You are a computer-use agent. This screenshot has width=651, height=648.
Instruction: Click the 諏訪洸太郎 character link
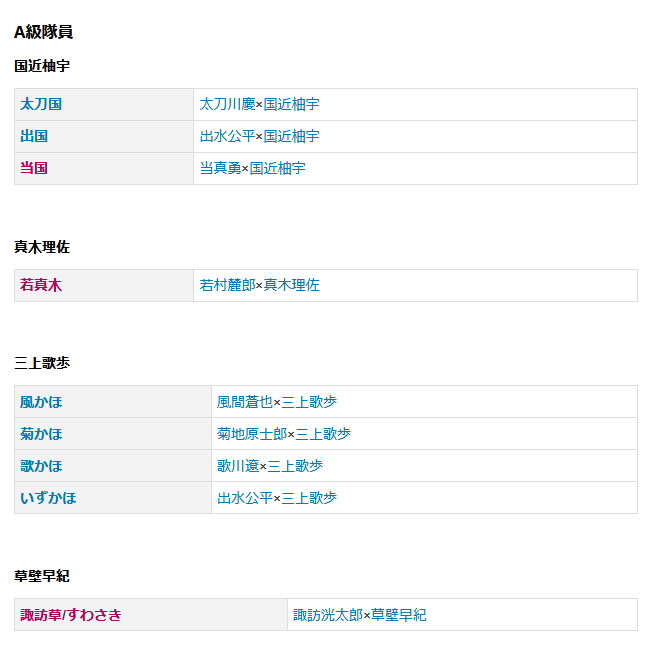pos(328,615)
